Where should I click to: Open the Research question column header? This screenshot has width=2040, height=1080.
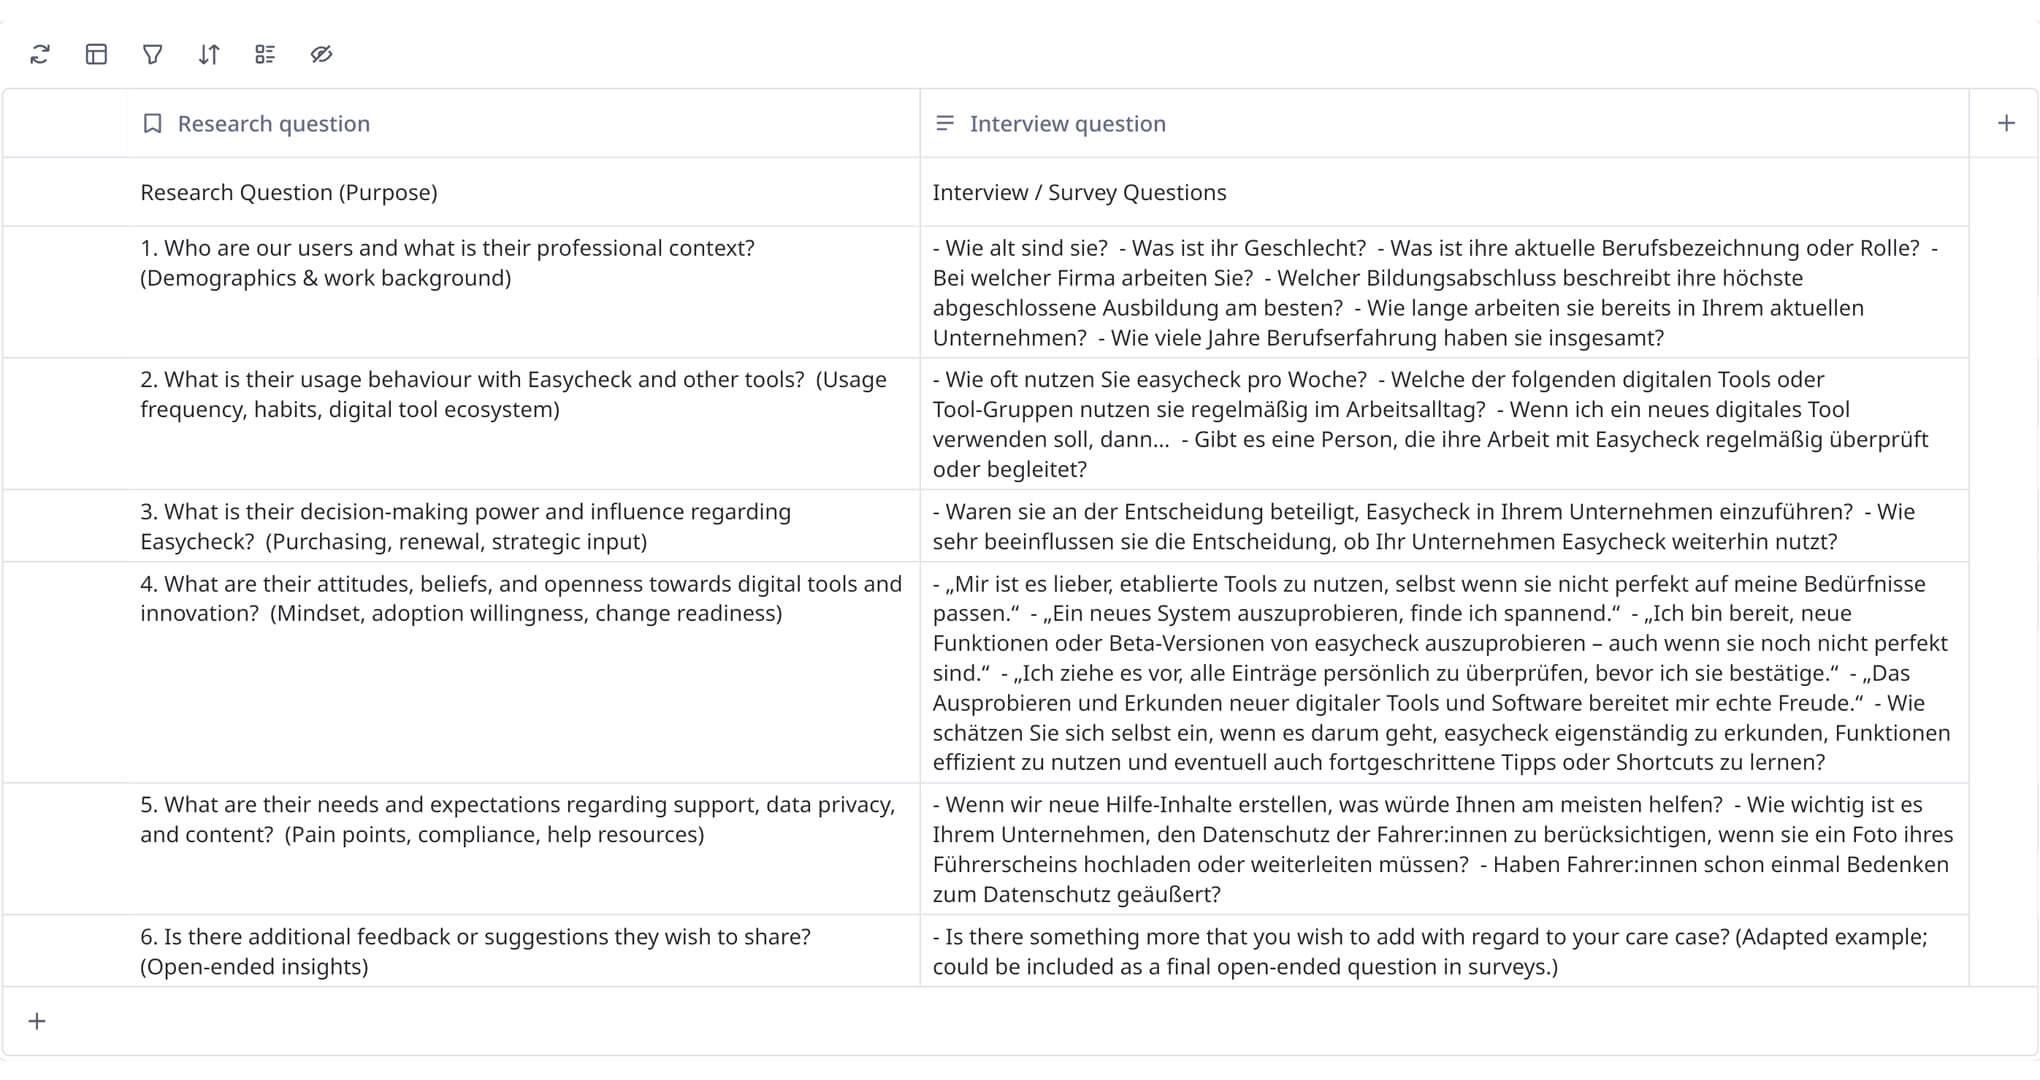[274, 123]
